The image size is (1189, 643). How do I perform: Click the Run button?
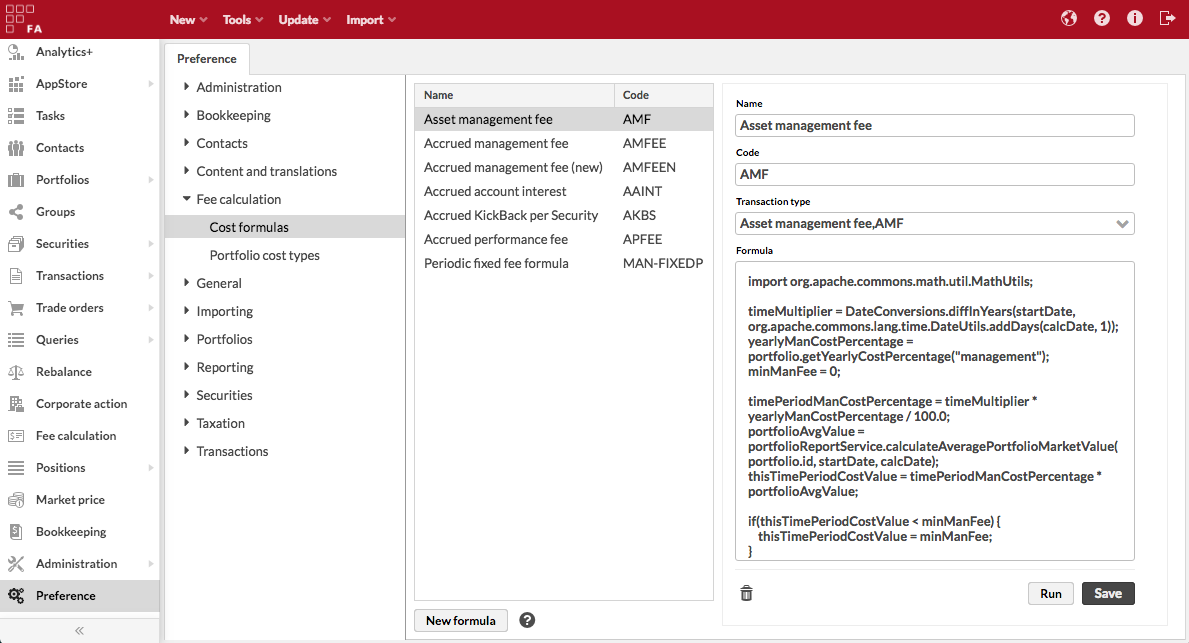pos(1051,593)
